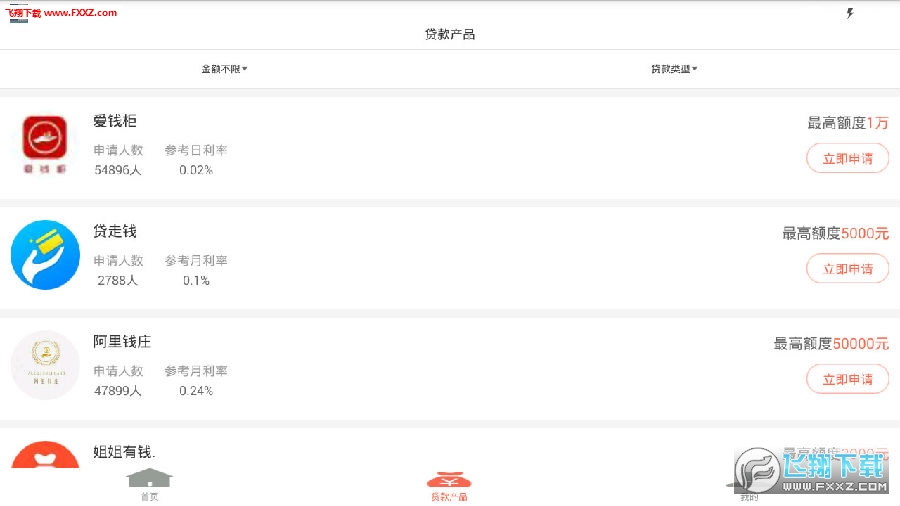Screen dimensions: 900x506
Task: Click the 阿里钱庄 round logo icon
Action: click(45, 365)
